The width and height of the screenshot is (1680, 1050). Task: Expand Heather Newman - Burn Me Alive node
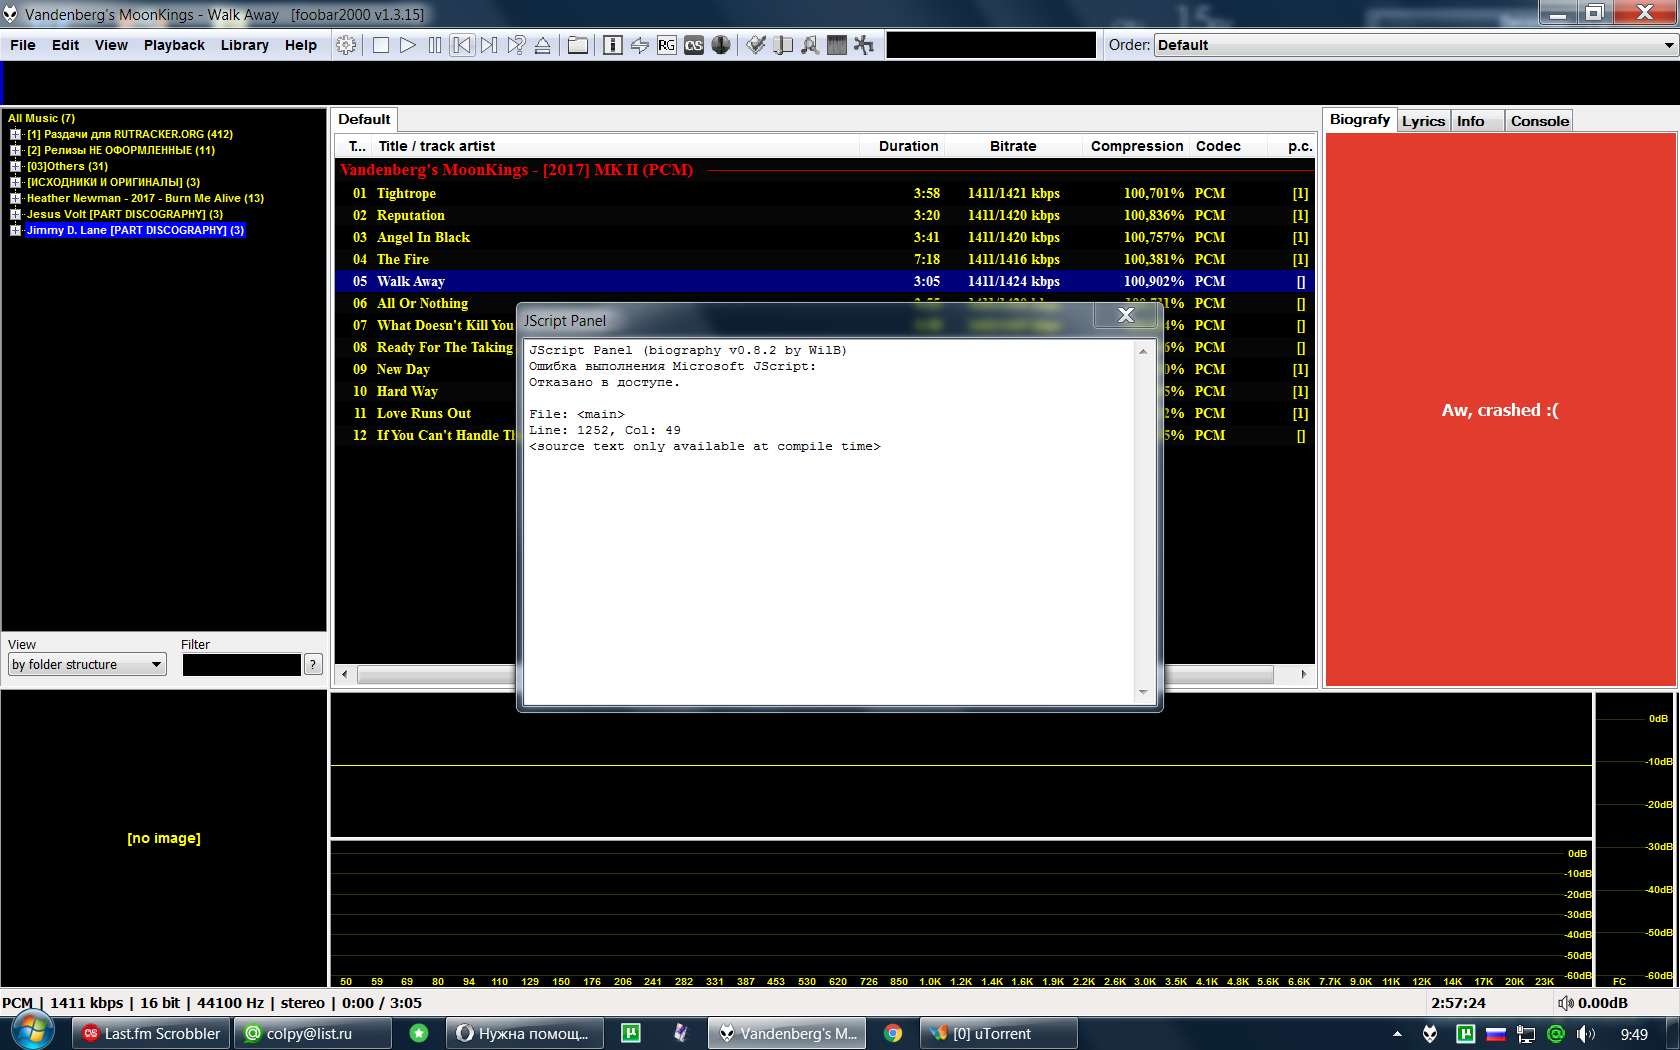pos(16,198)
